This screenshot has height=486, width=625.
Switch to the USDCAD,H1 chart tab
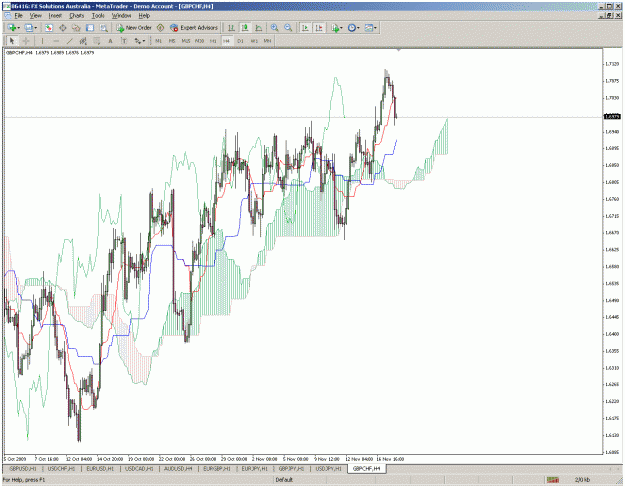tap(139, 469)
